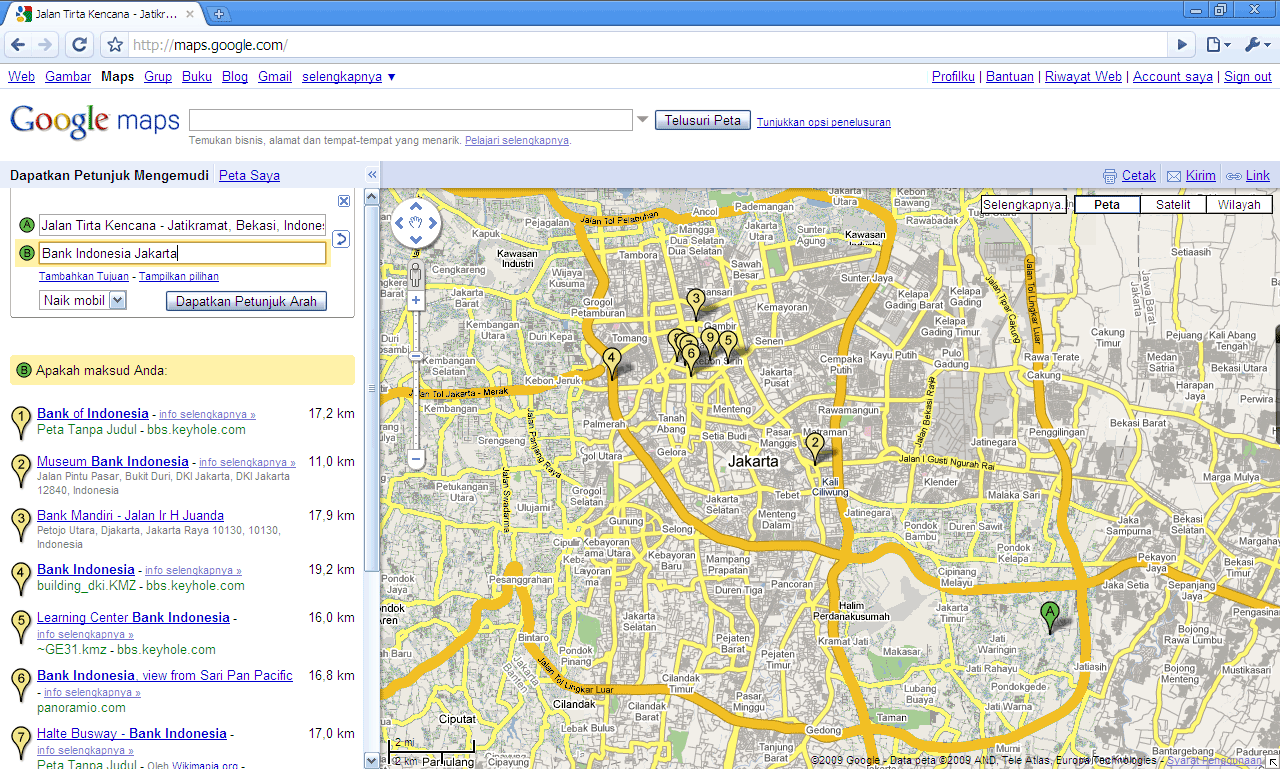Open Bank Mandiri - Jalan Ir H Juanda result
Screen dimensions: 1280x769
130,516
